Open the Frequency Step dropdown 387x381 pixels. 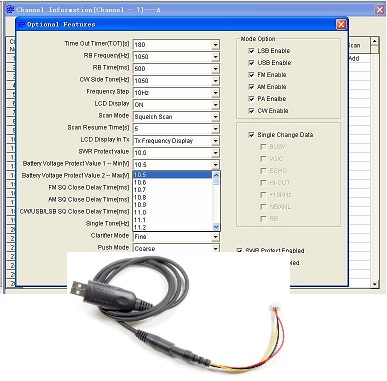click(x=216, y=93)
